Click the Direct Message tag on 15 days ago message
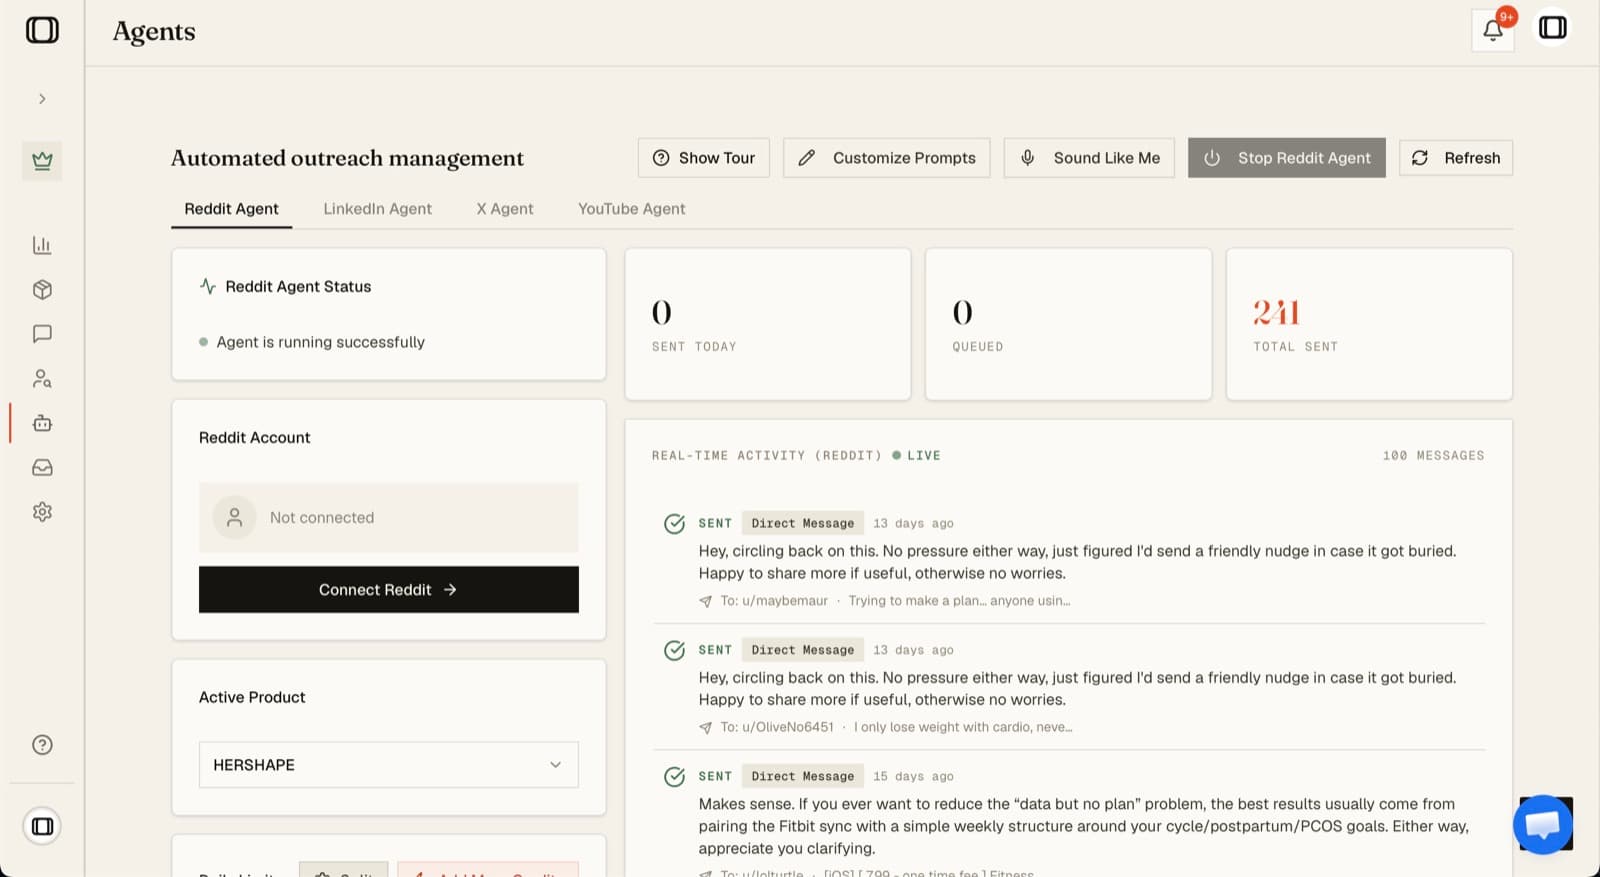 pos(803,776)
